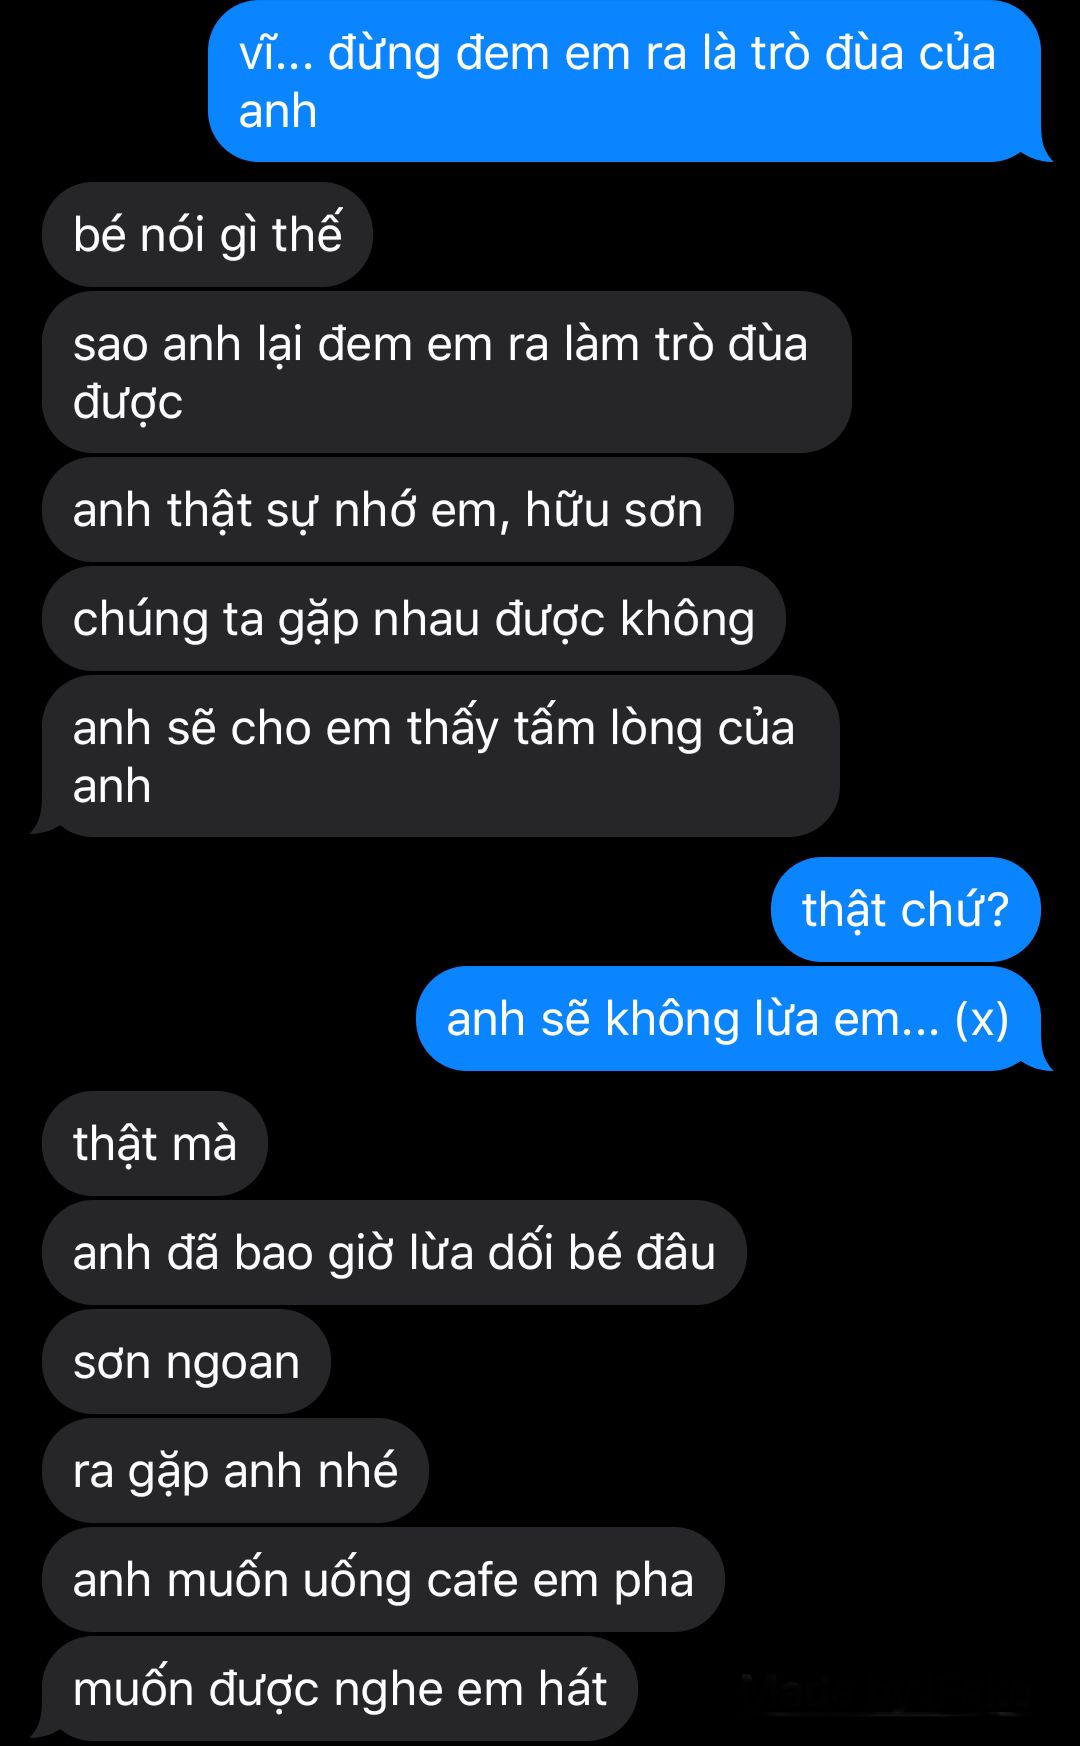Tap the word "anh" on the first blue bubble's second line
Screen dimensions: 1080x1746
pyautogui.click(x=278, y=111)
